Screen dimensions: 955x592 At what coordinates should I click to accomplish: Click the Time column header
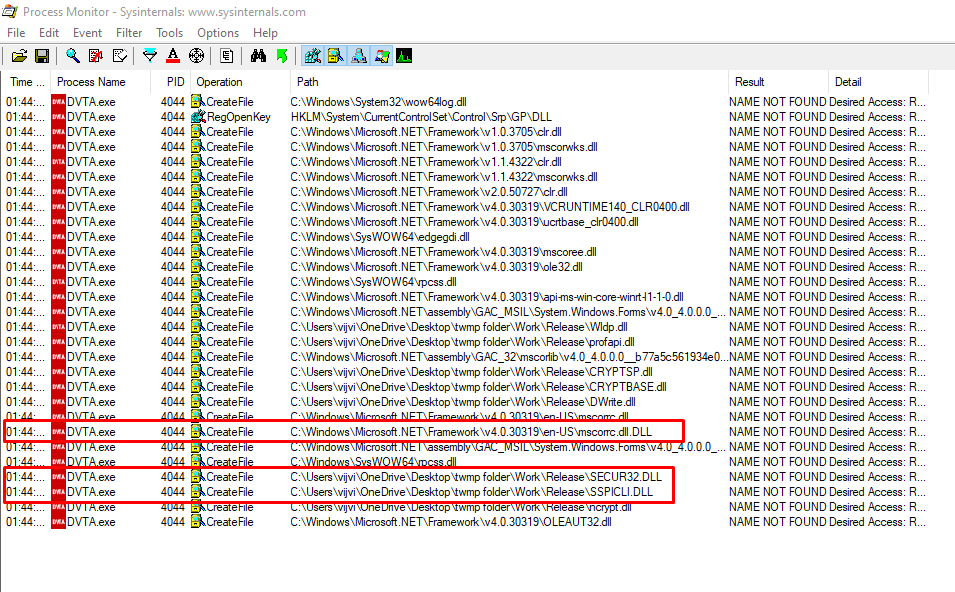click(26, 82)
